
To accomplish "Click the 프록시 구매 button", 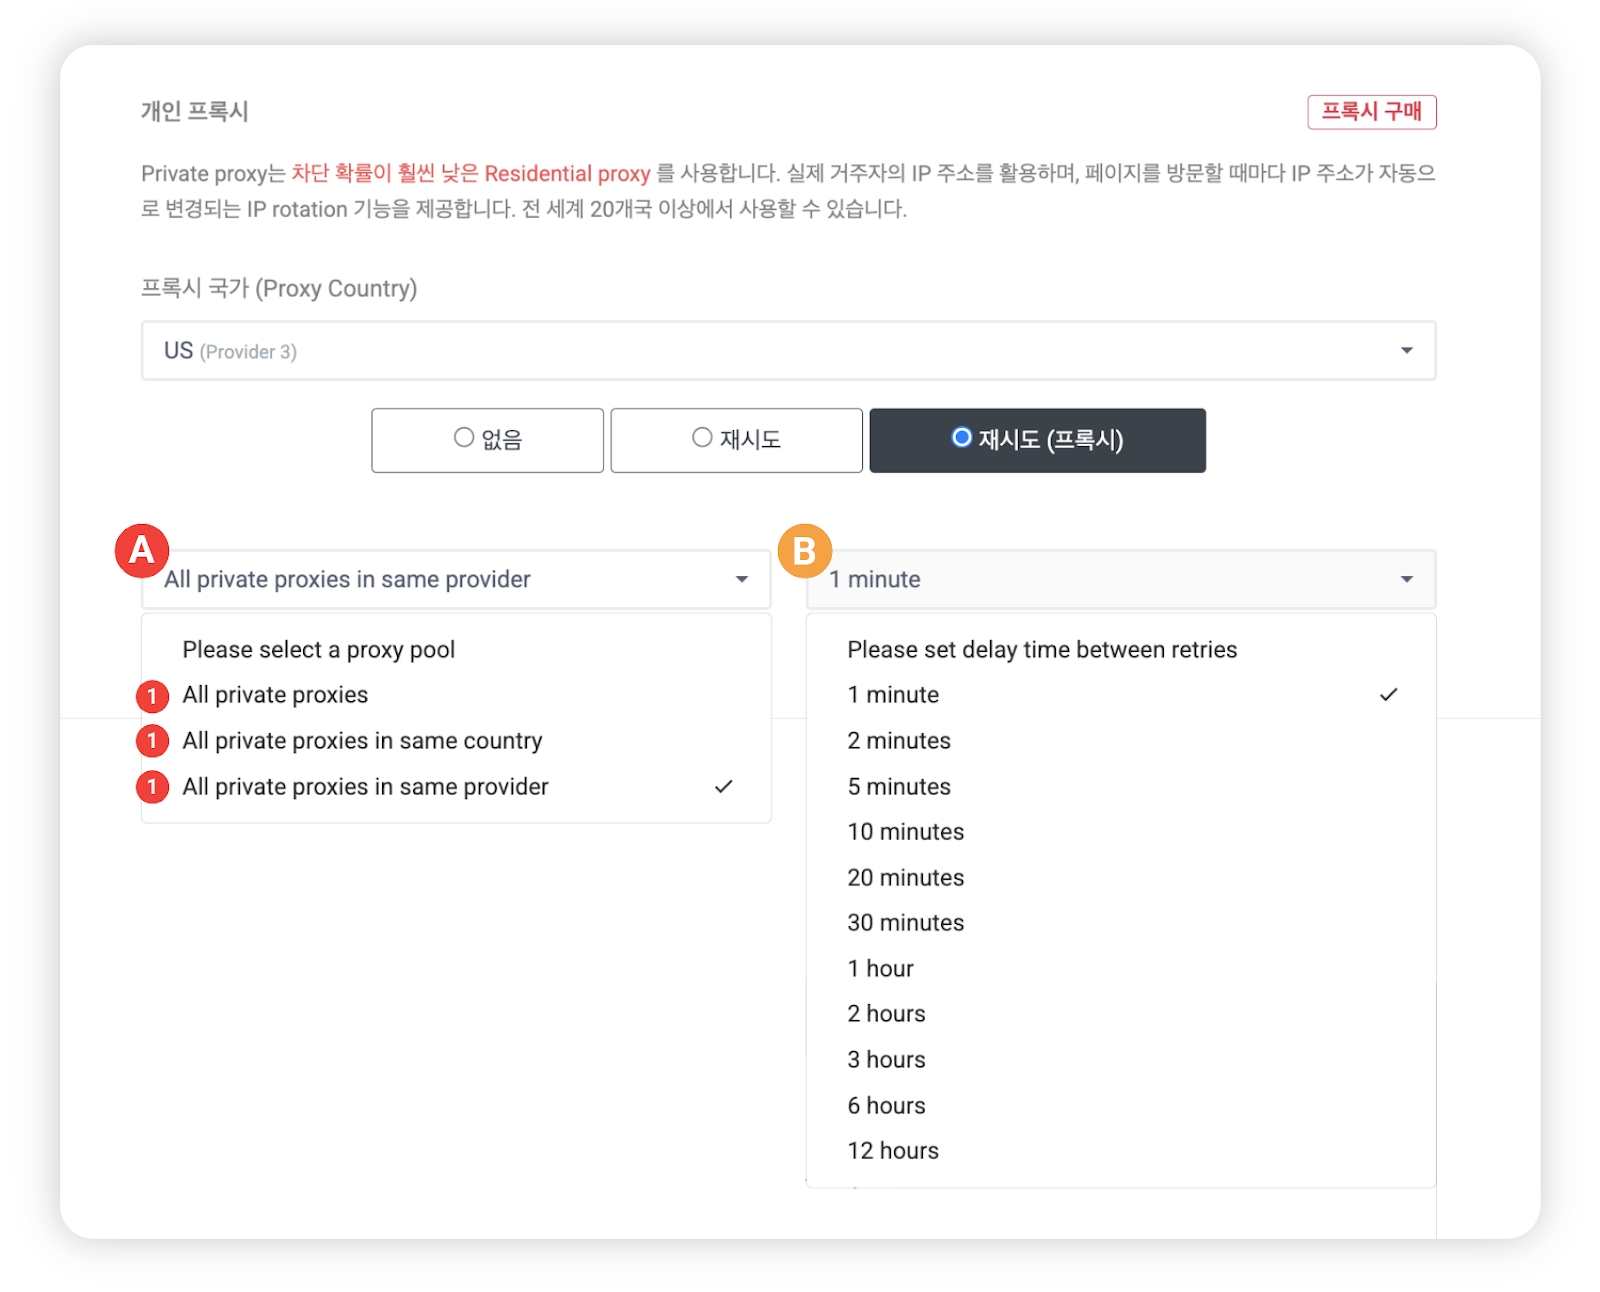I will click(1371, 112).
